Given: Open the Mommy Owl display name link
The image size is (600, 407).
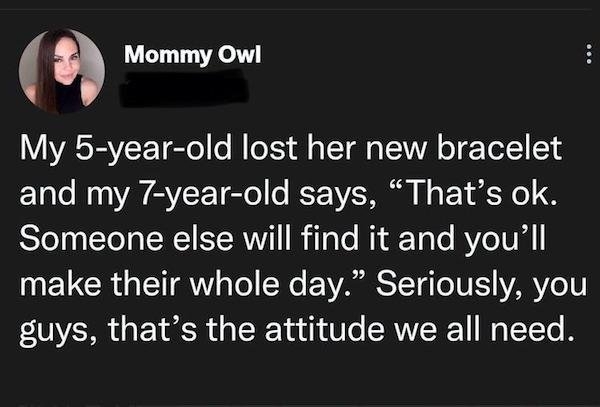Looking at the screenshot, I should tap(193, 55).
